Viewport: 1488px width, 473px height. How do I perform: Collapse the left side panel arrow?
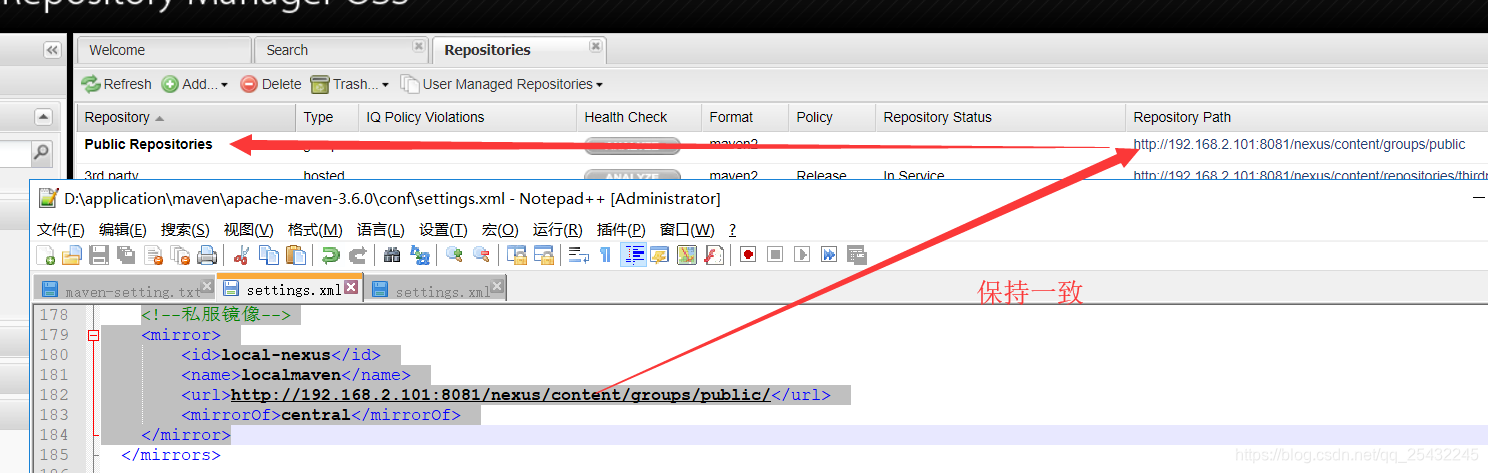43,117
